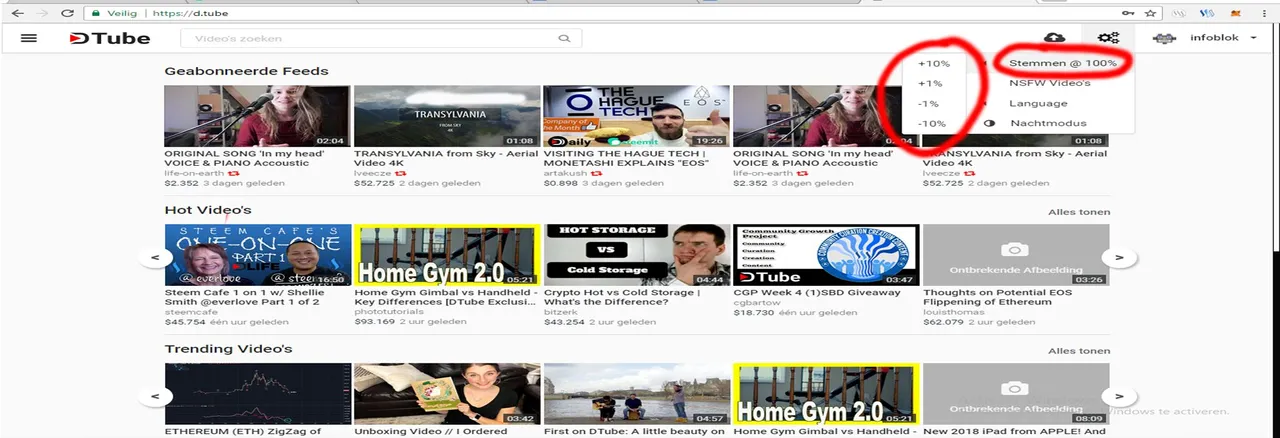Open Unboxing Video thumbnail
1280x438 pixels.
tap(447, 394)
